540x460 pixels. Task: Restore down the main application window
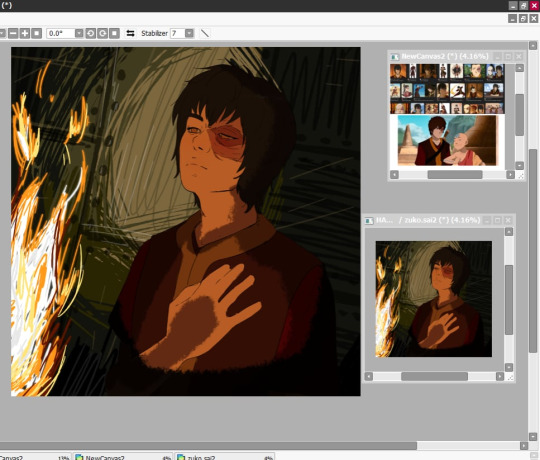coord(523,6)
